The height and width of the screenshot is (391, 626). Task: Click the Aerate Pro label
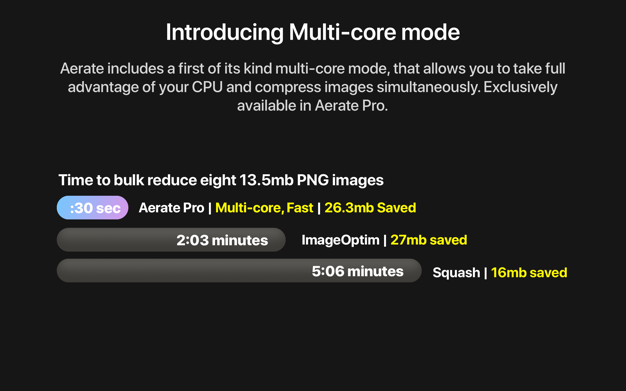click(x=171, y=208)
